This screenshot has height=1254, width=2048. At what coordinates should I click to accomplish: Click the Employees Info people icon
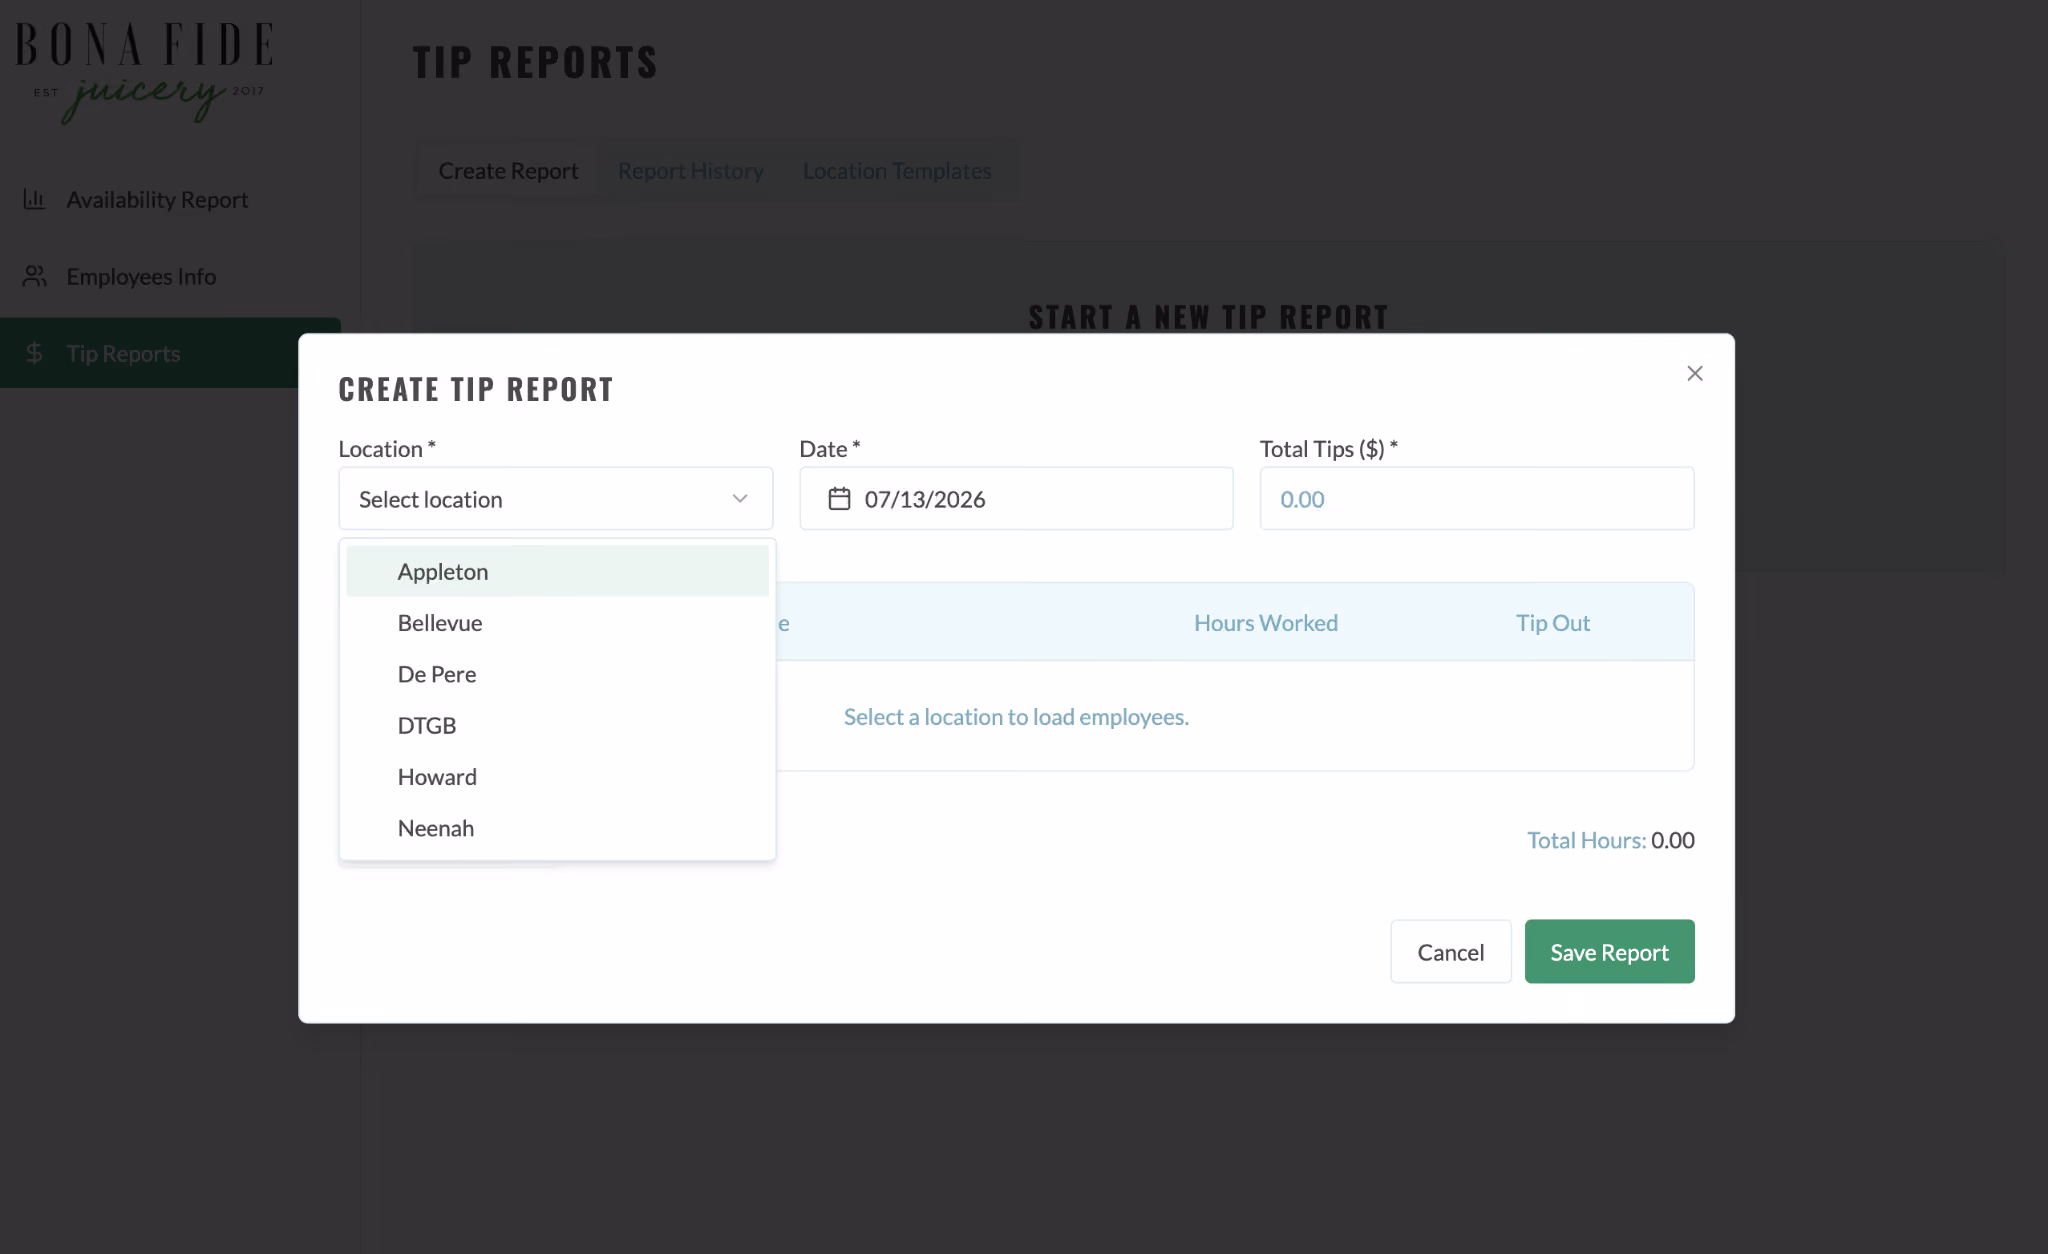[34, 276]
